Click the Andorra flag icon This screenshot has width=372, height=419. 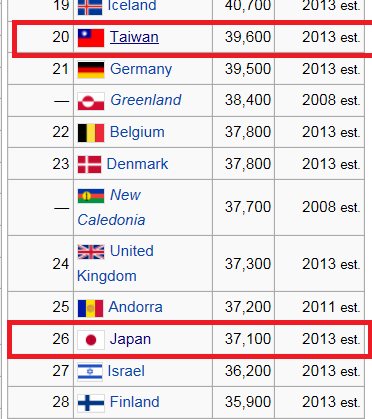coord(90,308)
